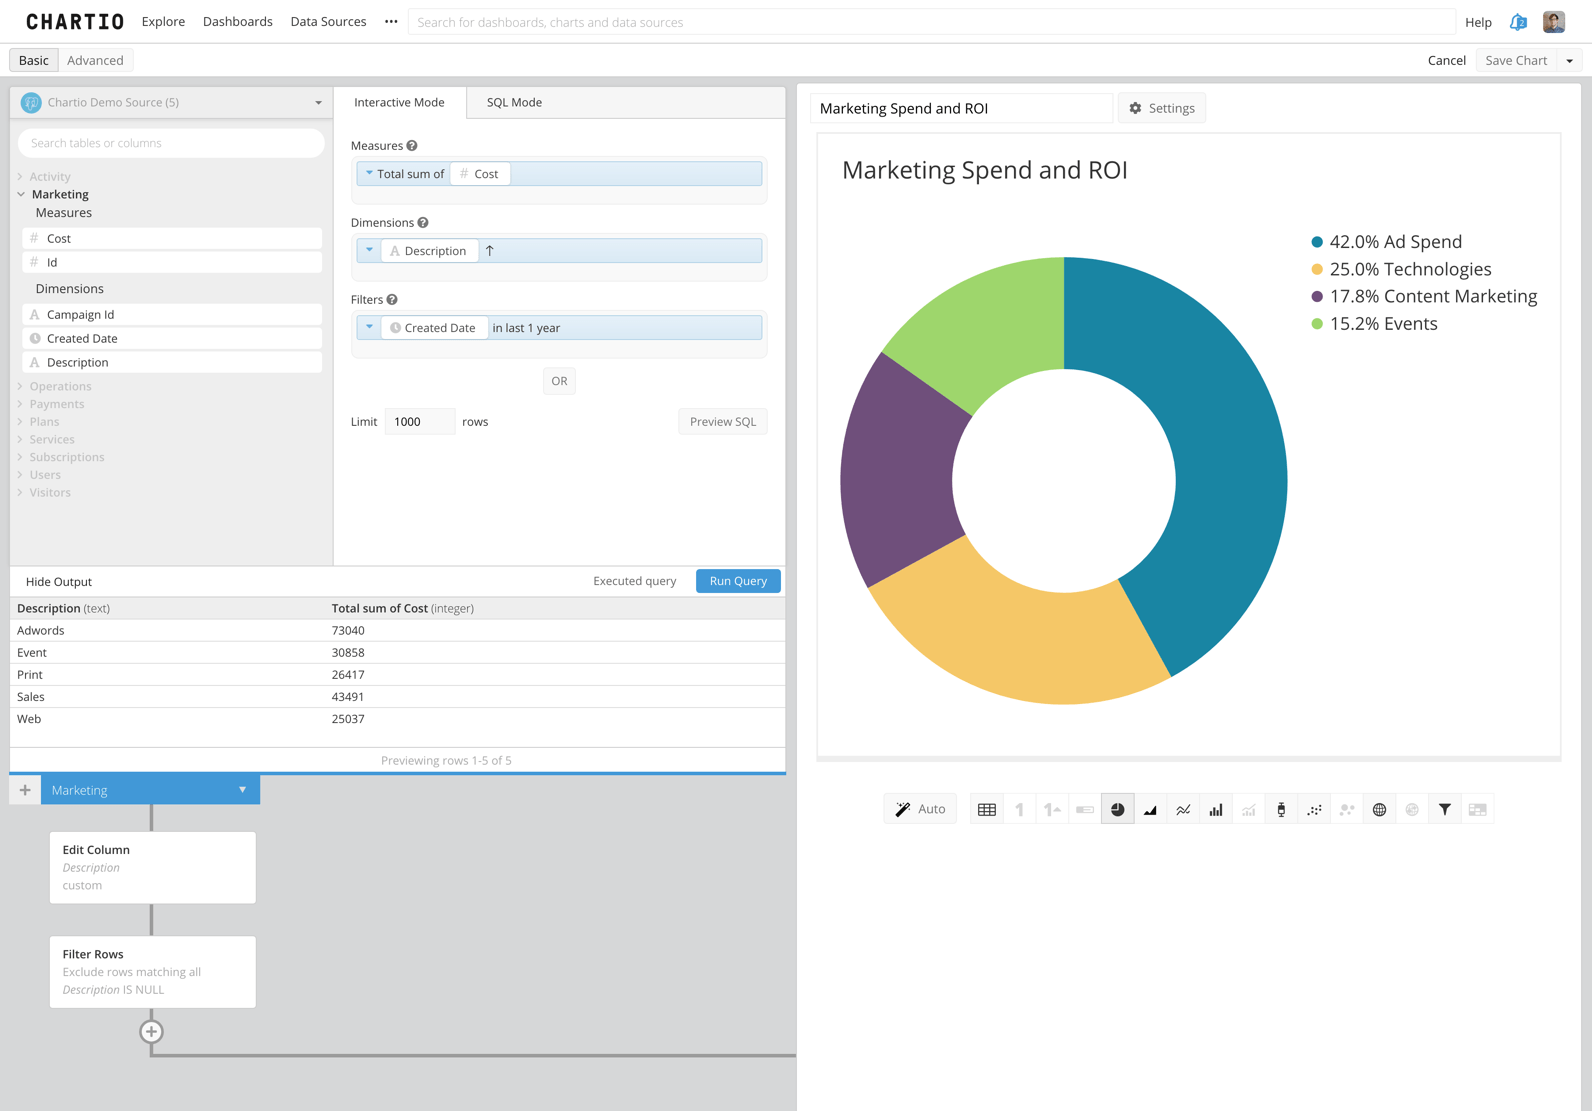Switch to the pie chart type
Image resolution: width=1592 pixels, height=1111 pixels.
[1118, 809]
